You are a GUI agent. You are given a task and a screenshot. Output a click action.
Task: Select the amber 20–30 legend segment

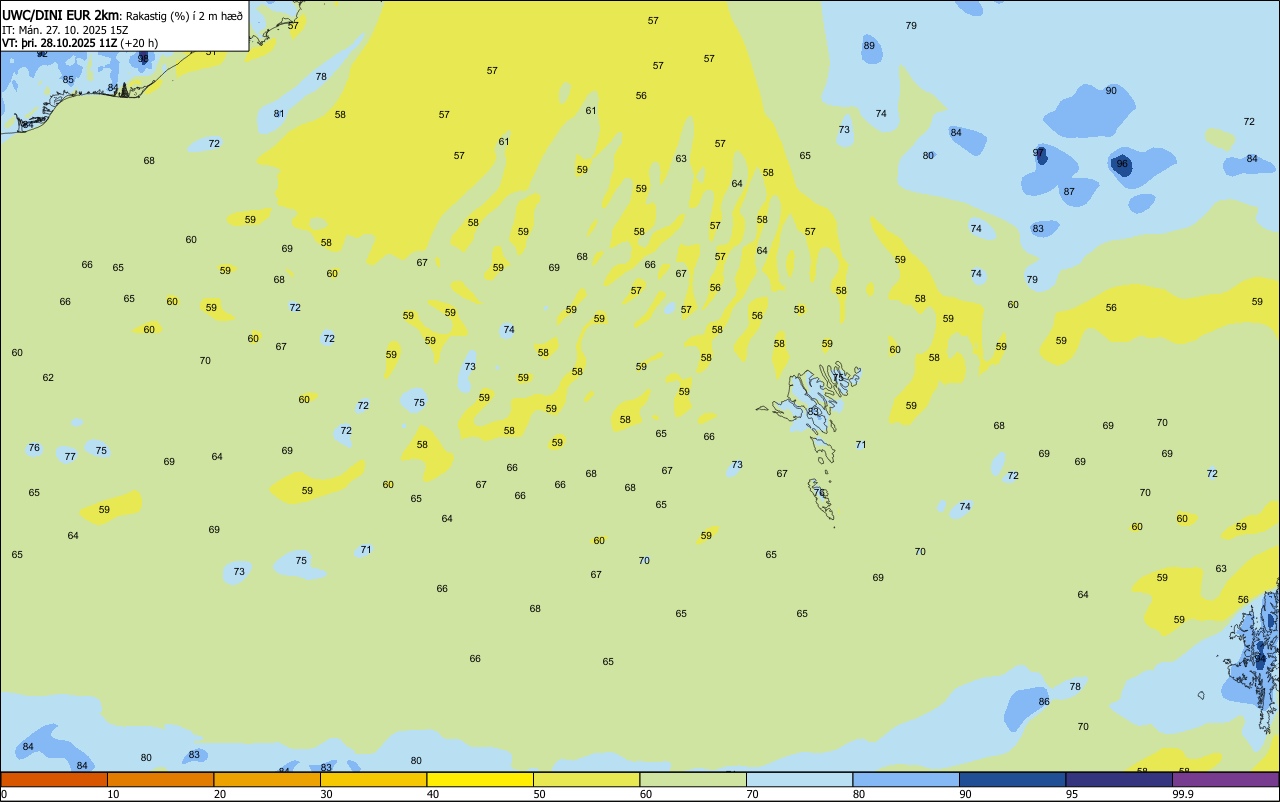267,779
